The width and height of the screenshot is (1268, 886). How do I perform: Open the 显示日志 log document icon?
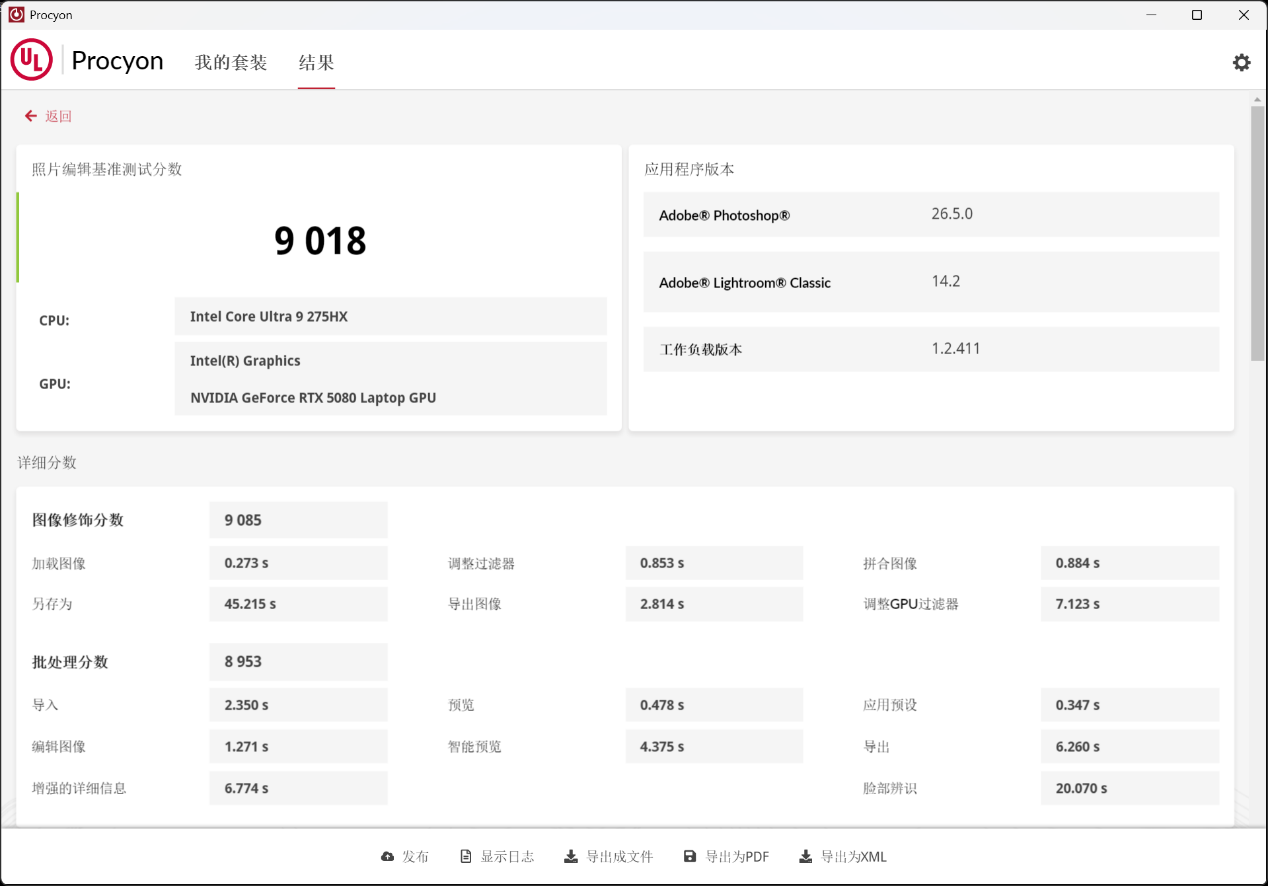464,856
